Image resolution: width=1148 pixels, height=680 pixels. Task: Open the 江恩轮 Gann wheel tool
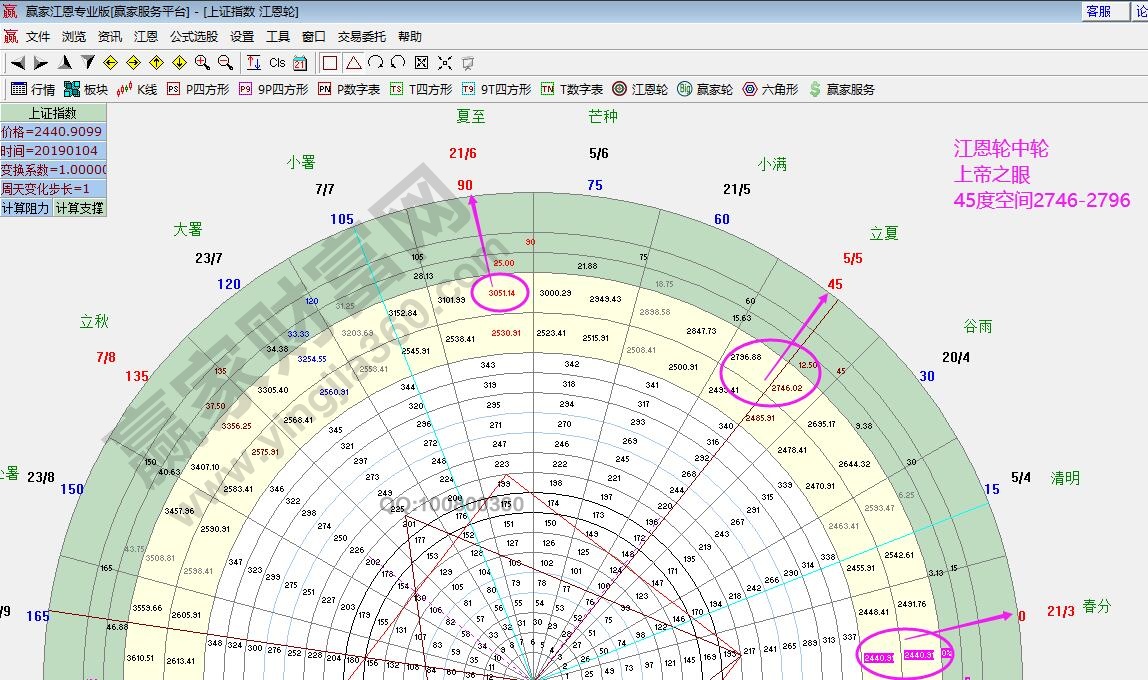pyautogui.click(x=640, y=89)
